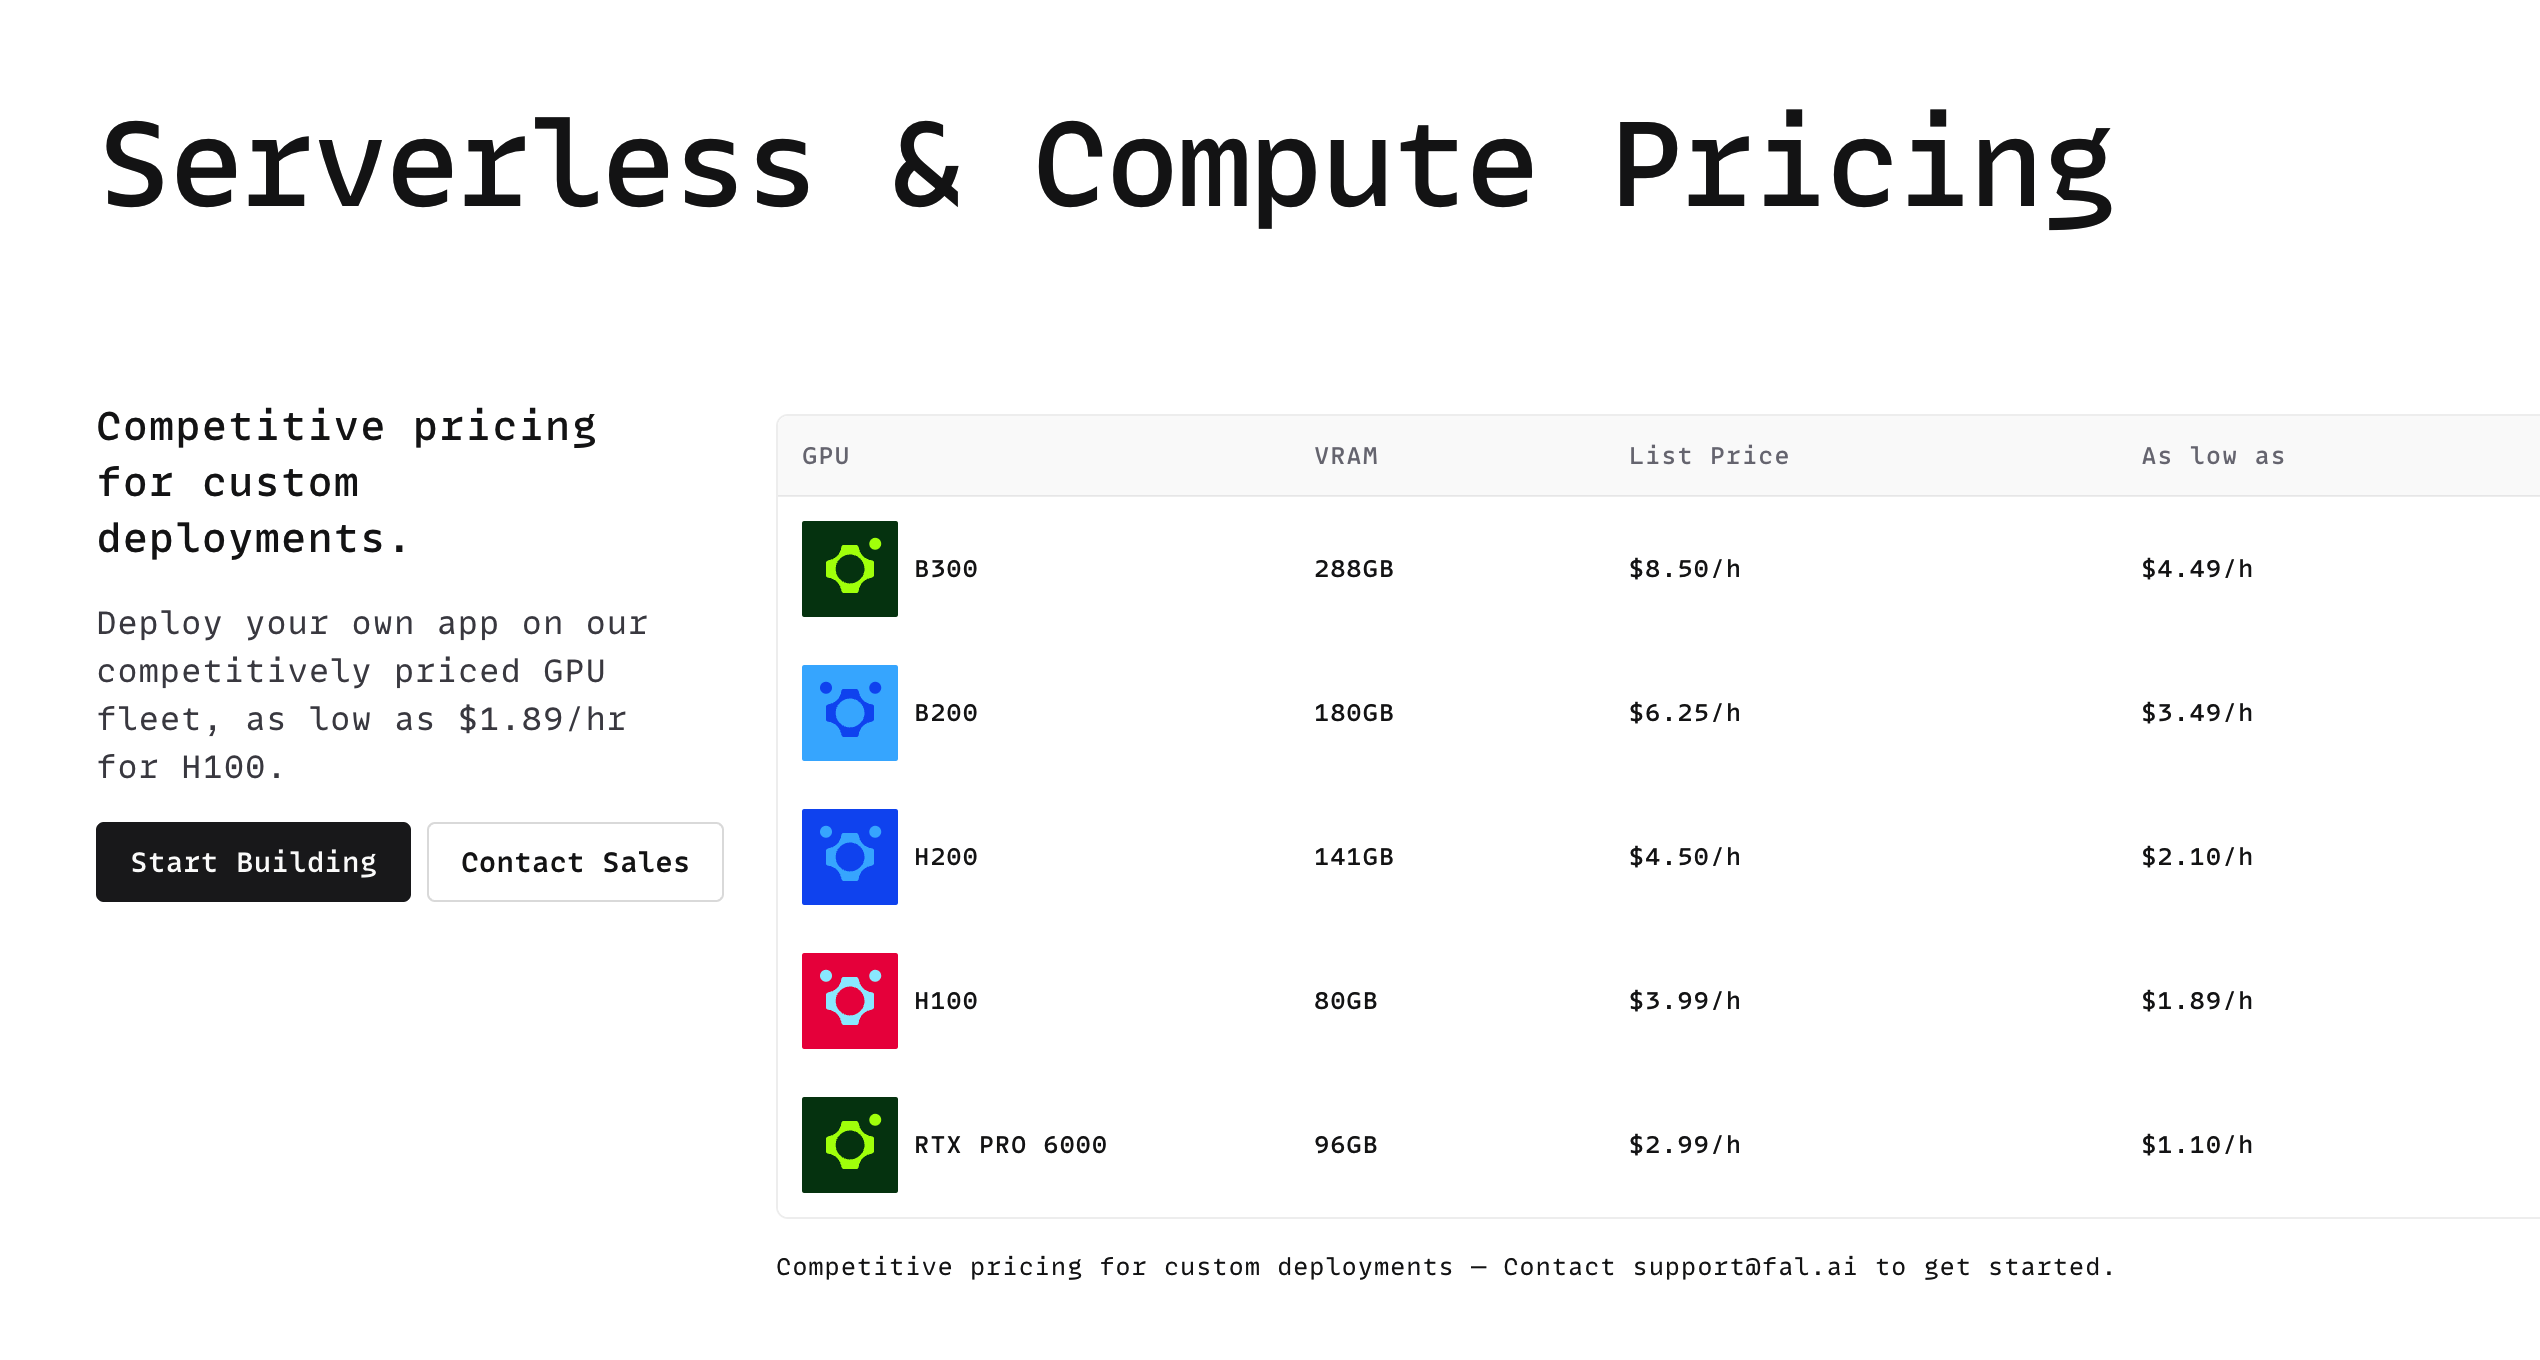This screenshot has width=2540, height=1360.
Task: Click the GPU column header
Action: [x=826, y=456]
